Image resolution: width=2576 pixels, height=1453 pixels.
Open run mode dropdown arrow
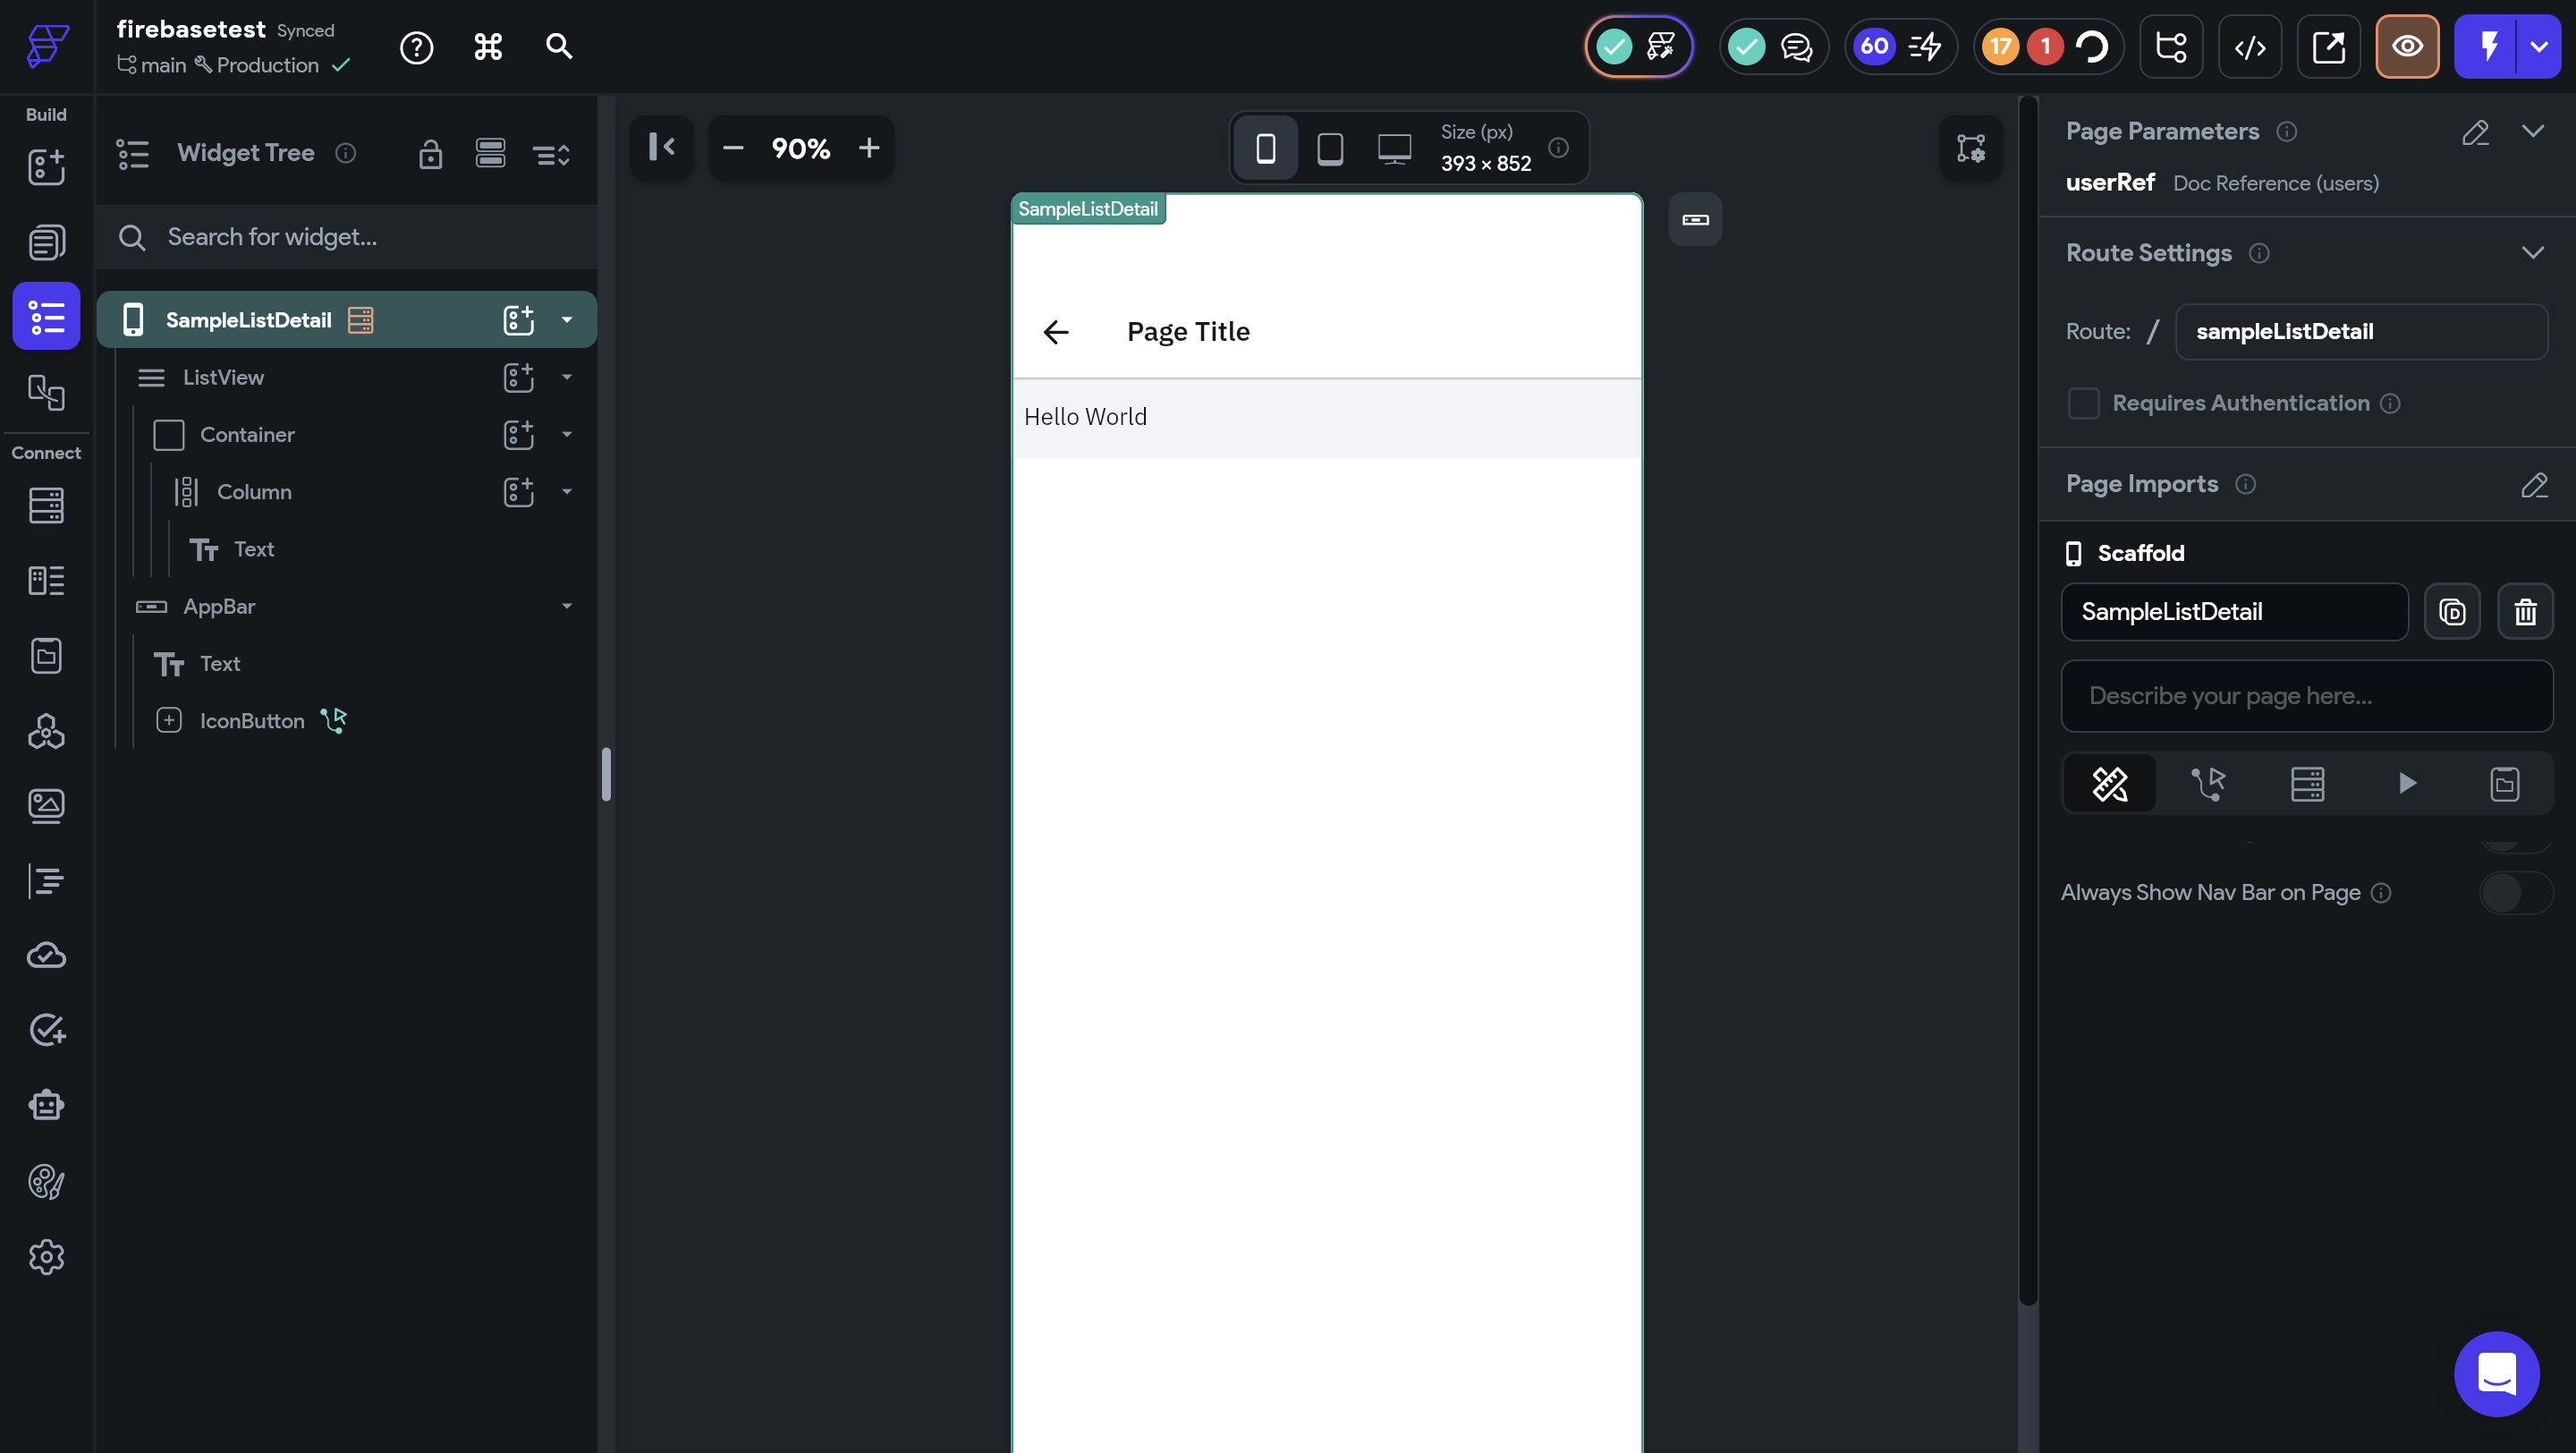tap(2538, 47)
